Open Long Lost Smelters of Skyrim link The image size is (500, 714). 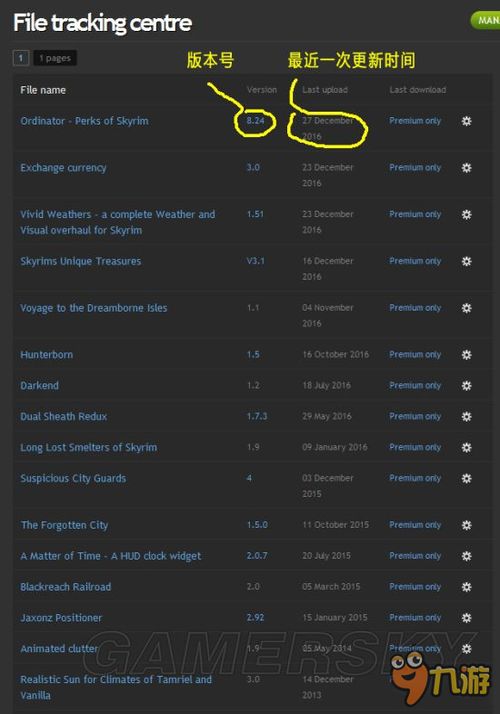click(88, 448)
